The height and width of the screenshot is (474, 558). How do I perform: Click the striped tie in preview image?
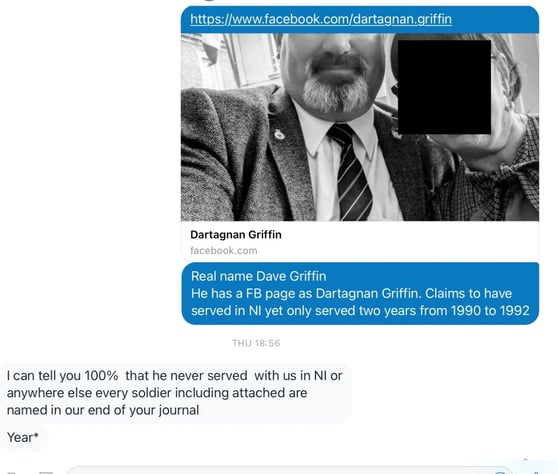click(x=351, y=172)
